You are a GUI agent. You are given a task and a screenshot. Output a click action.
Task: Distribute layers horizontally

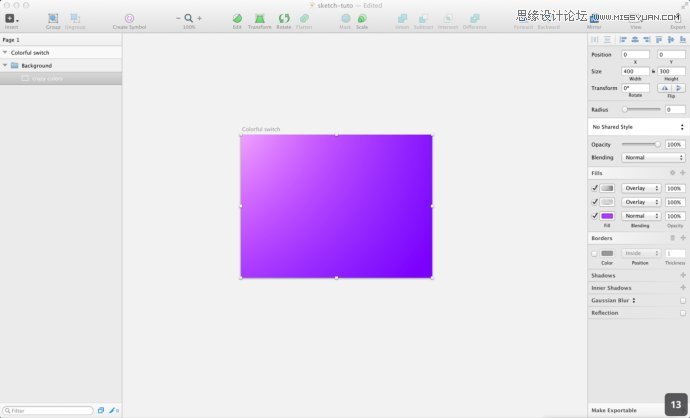(x=595, y=40)
